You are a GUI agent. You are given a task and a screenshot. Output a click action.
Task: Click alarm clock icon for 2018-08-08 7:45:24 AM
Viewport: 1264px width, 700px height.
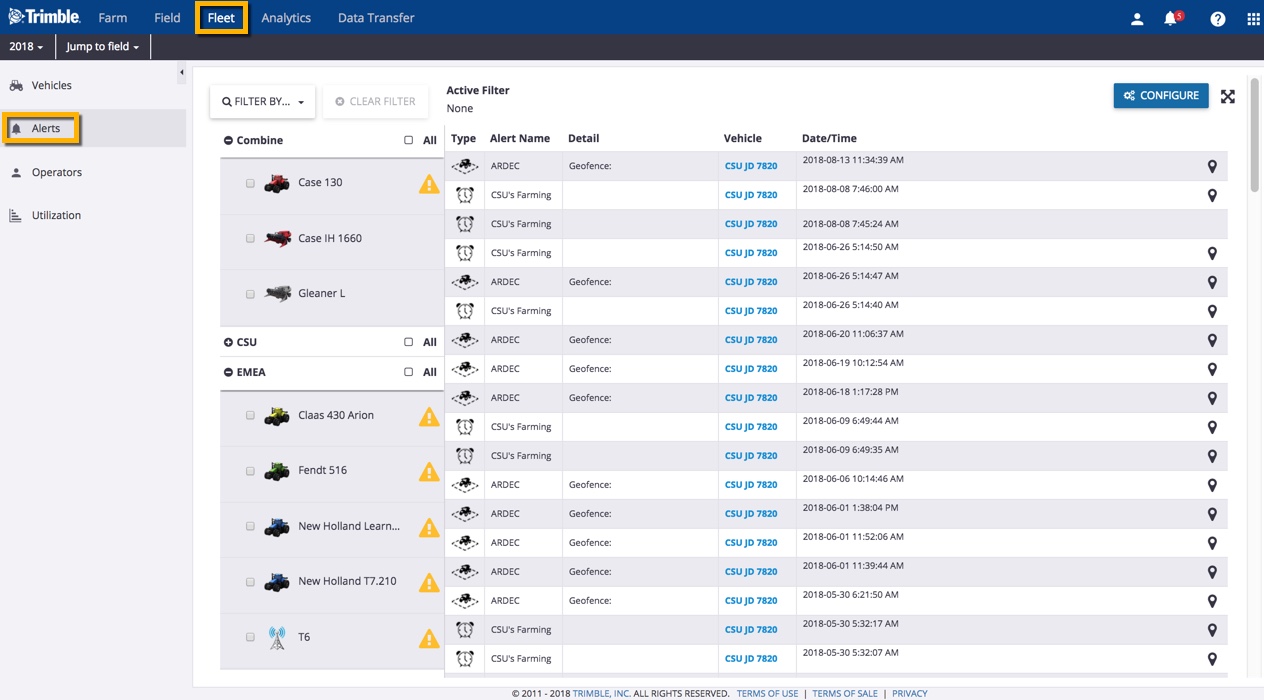(x=465, y=224)
